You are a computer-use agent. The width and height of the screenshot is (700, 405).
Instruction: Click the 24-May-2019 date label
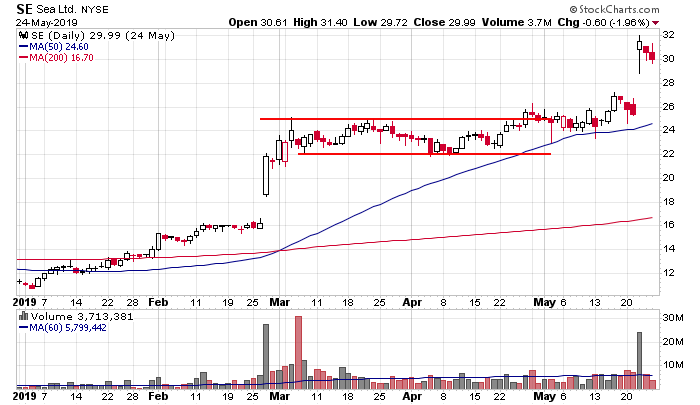[x=47, y=22]
